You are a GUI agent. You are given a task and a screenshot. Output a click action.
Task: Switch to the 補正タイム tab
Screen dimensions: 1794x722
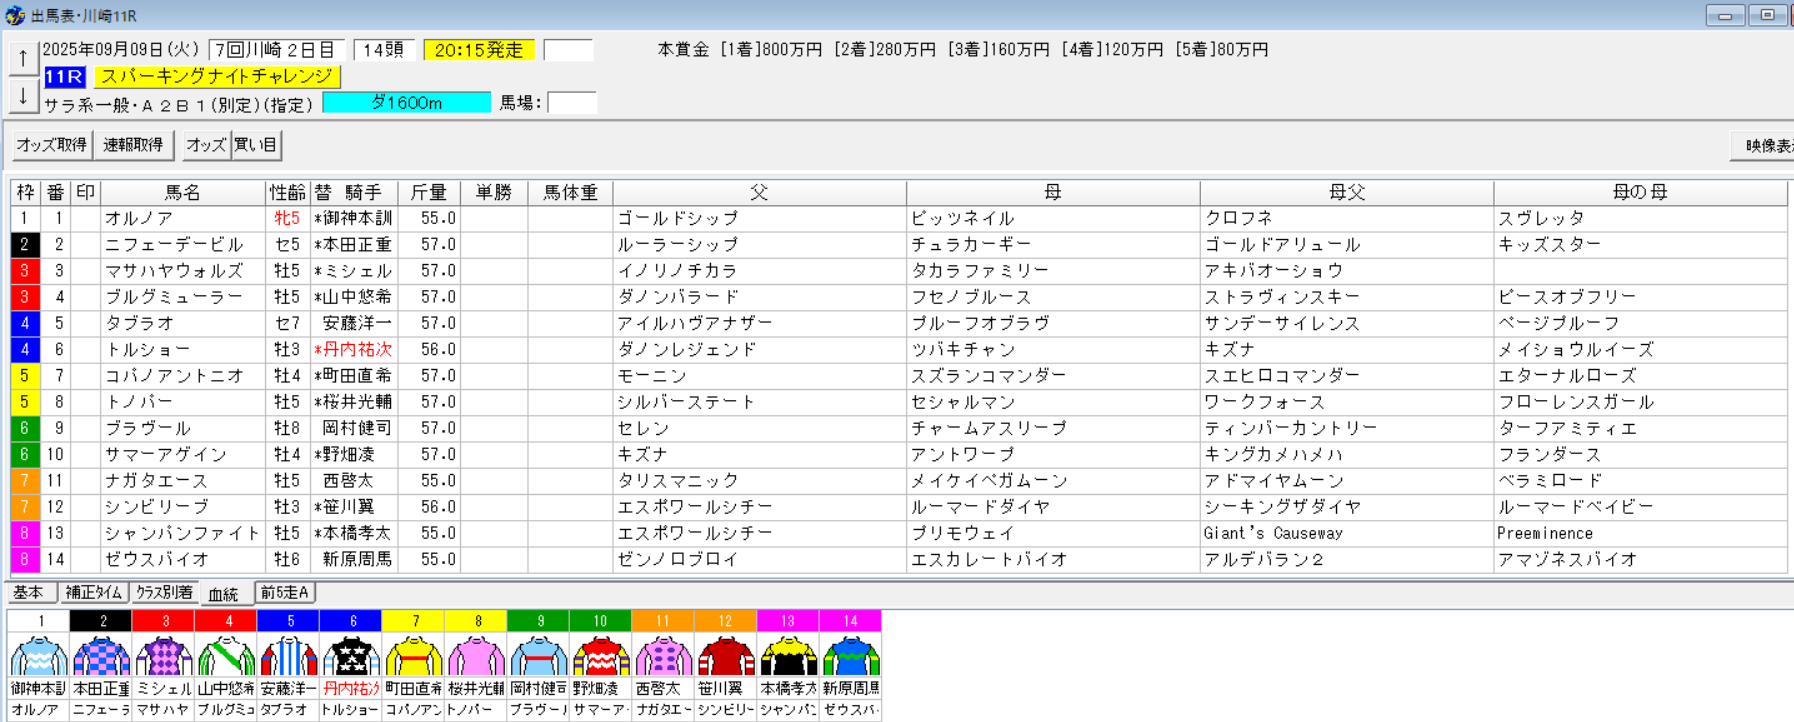click(94, 593)
